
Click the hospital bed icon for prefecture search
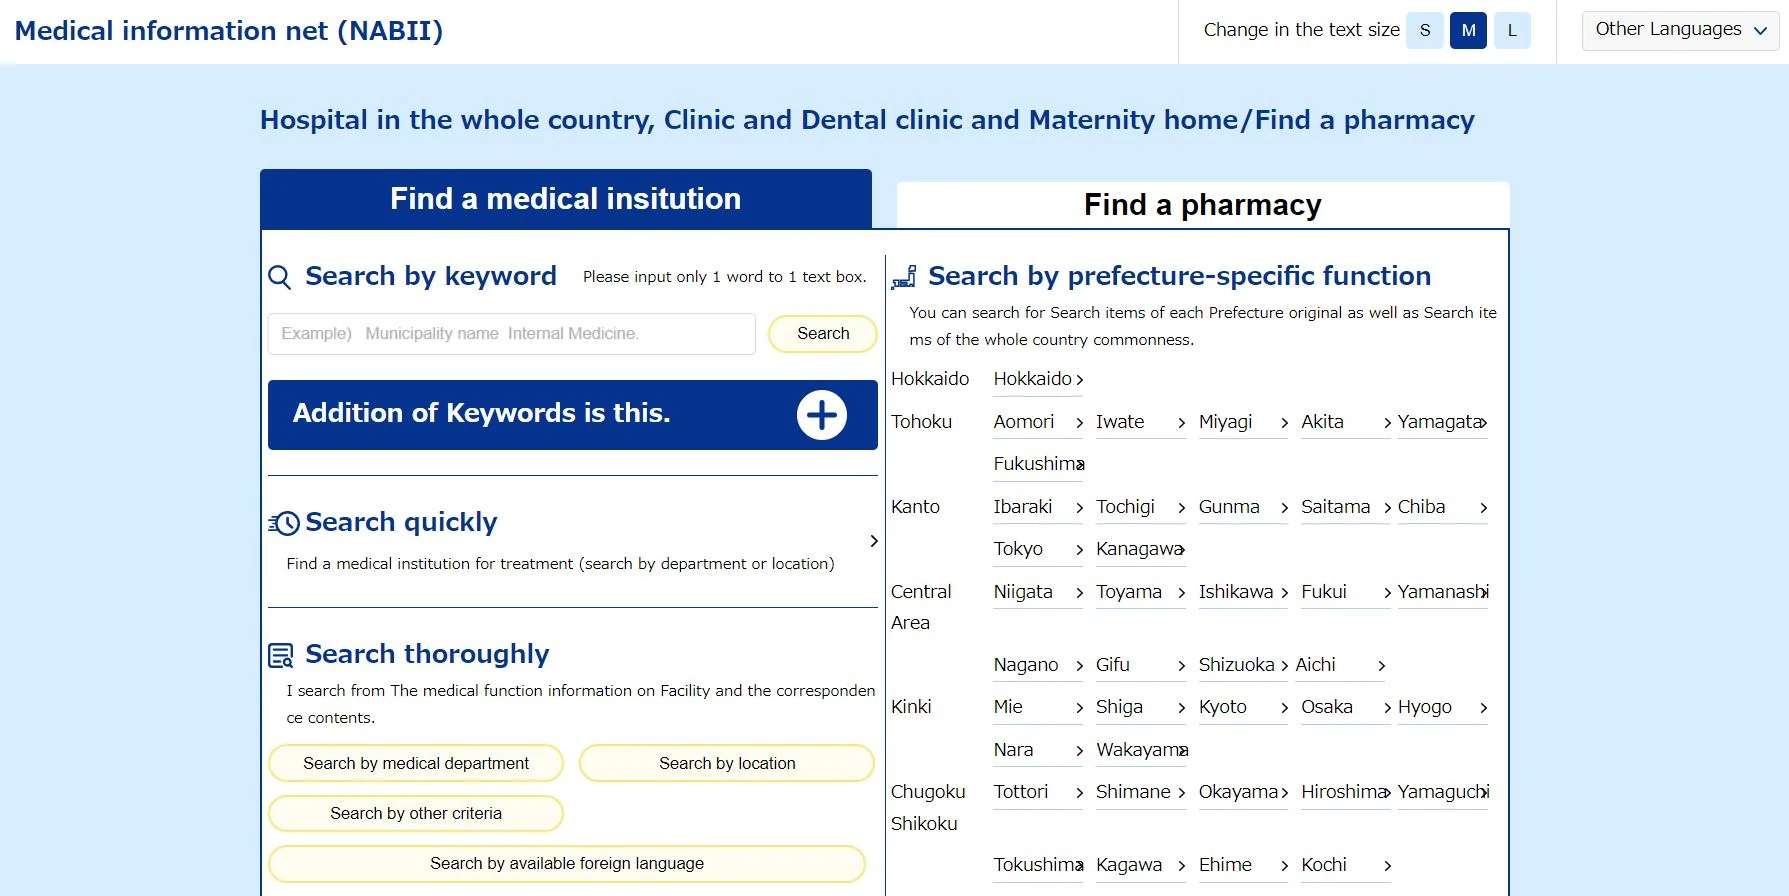(x=904, y=277)
